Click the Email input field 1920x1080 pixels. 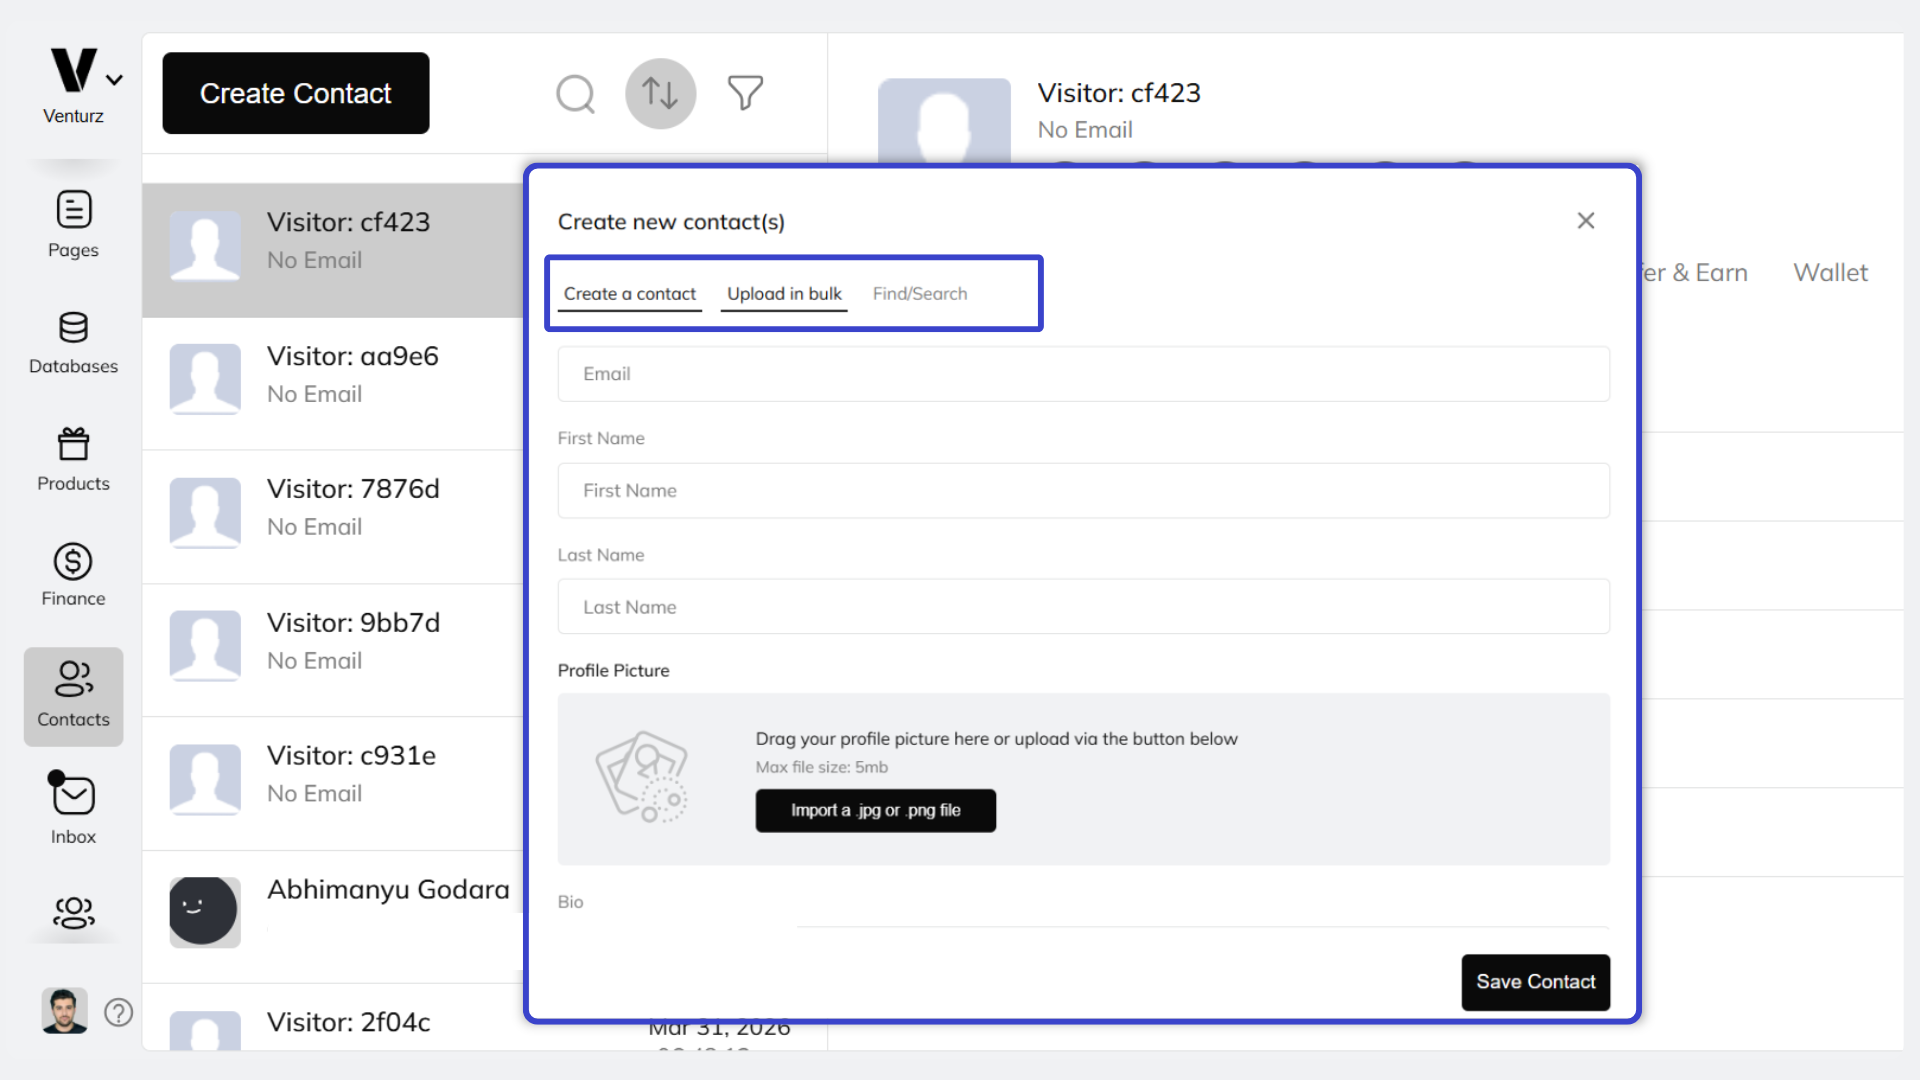coord(1083,373)
